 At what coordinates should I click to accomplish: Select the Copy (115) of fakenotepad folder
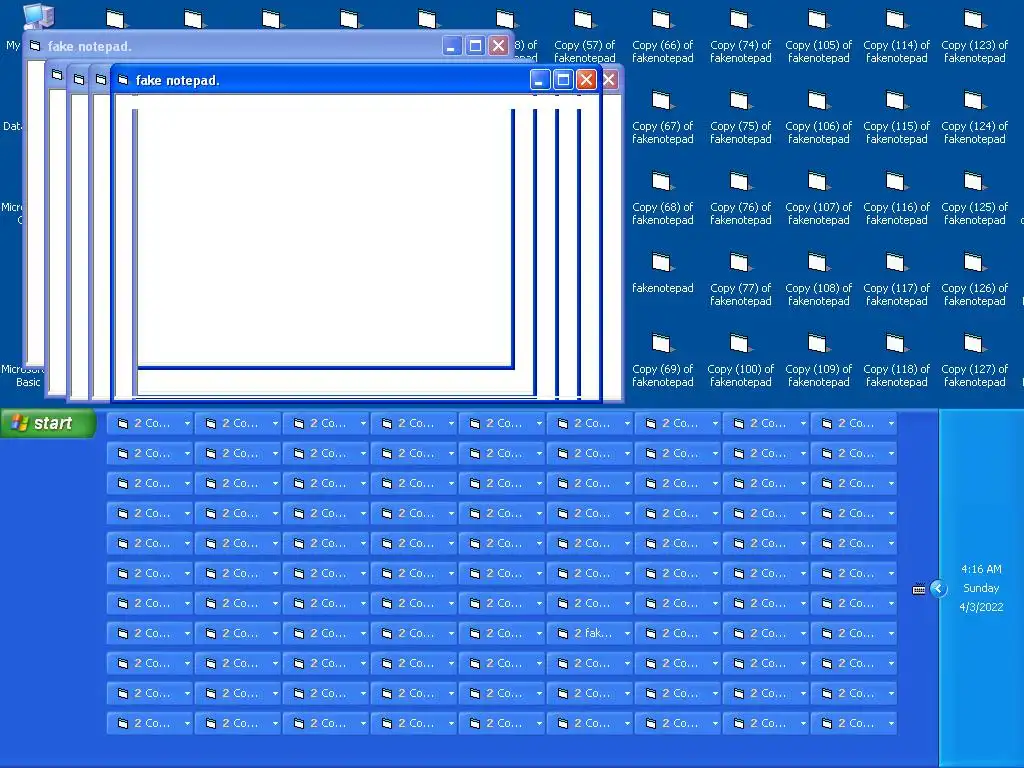click(x=896, y=118)
